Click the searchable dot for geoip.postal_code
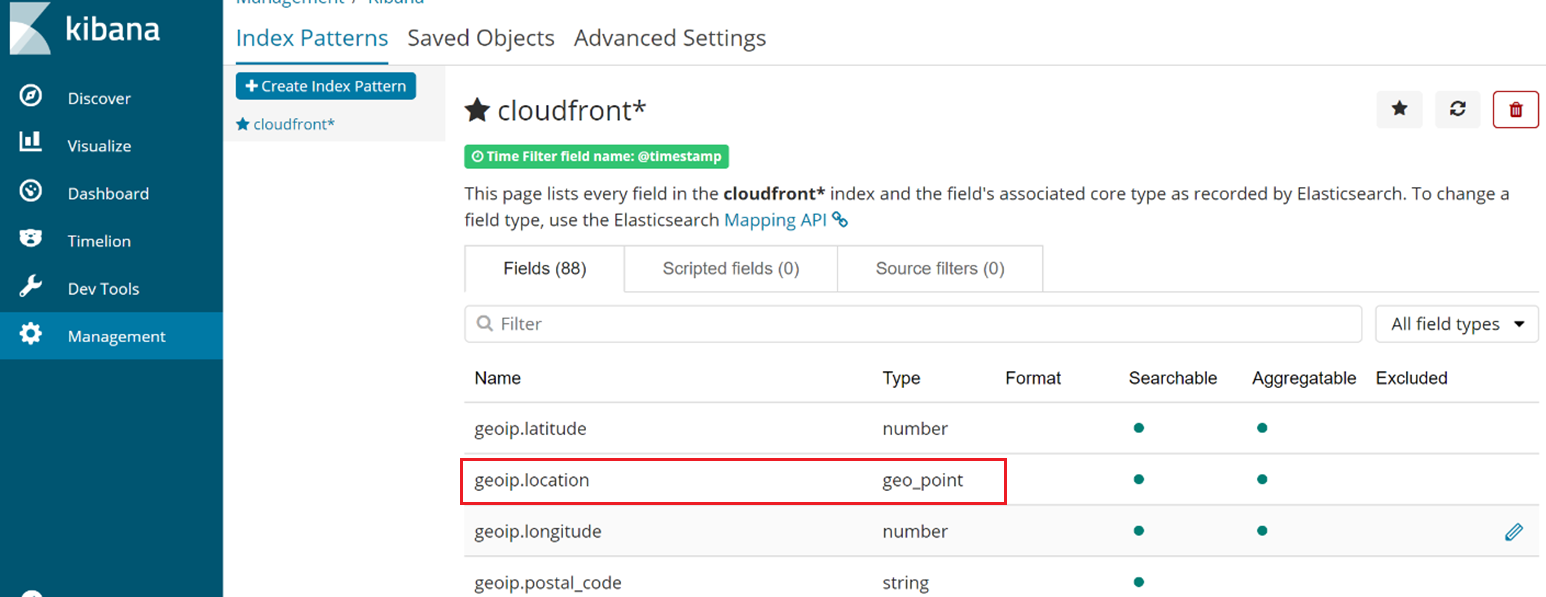Viewport: 1546px width, 597px height. [x=1138, y=582]
